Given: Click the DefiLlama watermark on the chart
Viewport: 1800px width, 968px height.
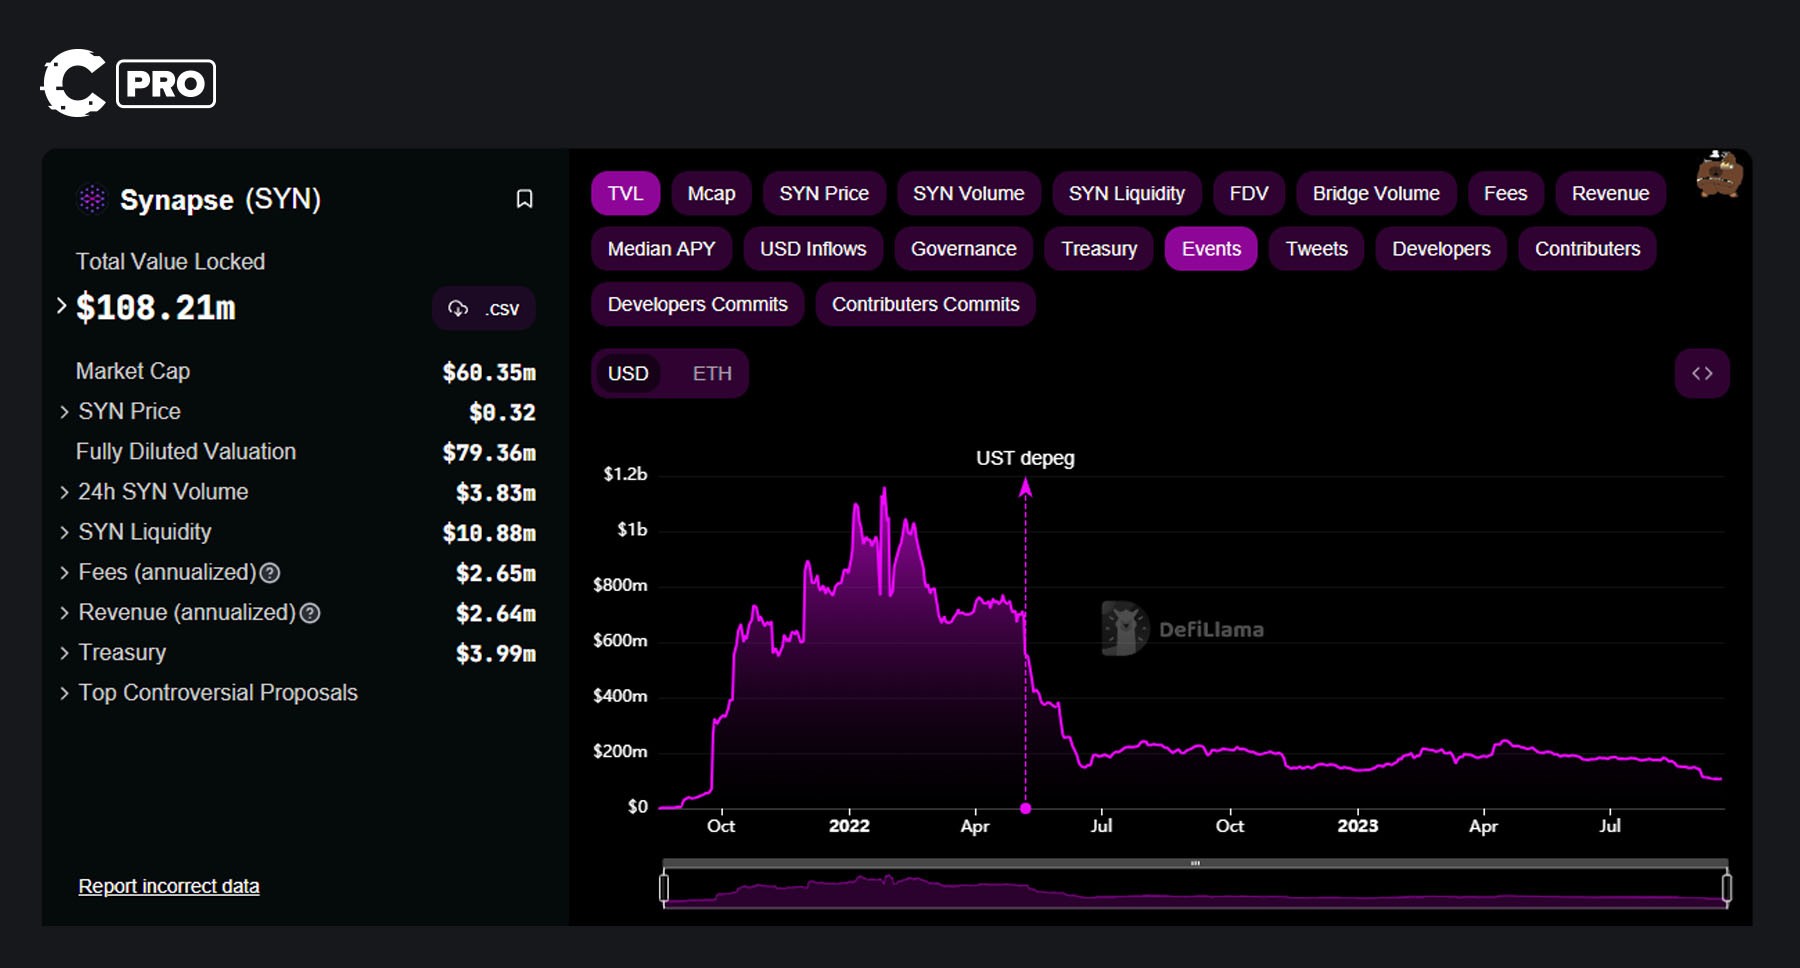Looking at the screenshot, I should 1180,628.
